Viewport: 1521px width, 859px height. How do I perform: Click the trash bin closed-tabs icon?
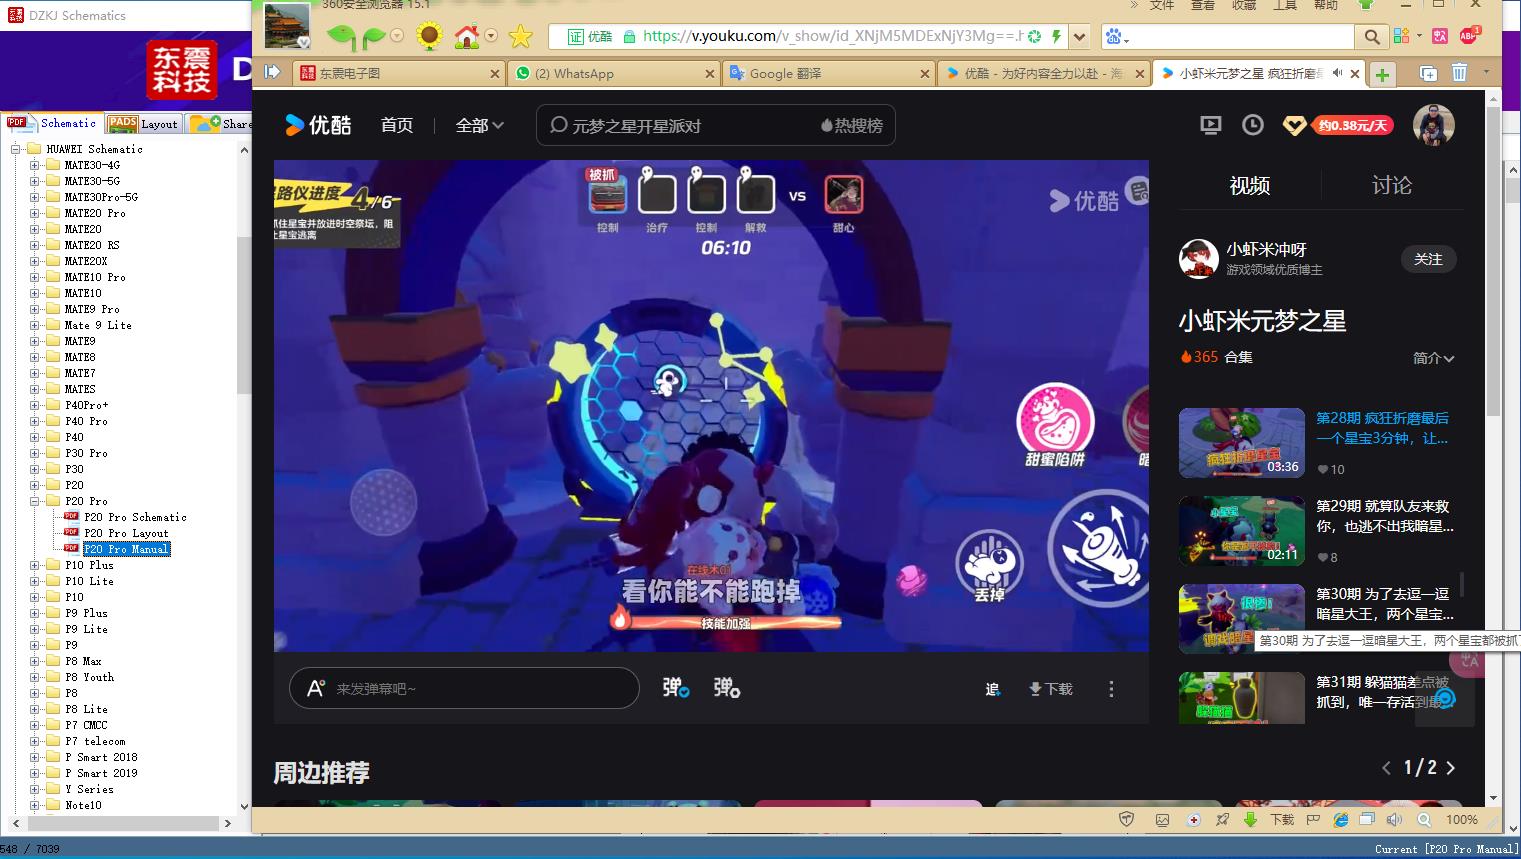1459,72
